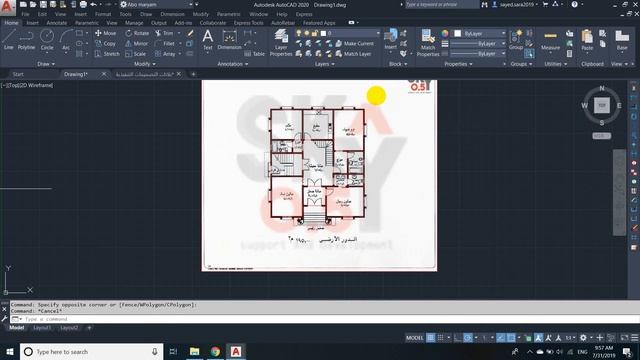The width and height of the screenshot is (640, 360).
Task: Click Make Current layer button
Action: pos(355,43)
